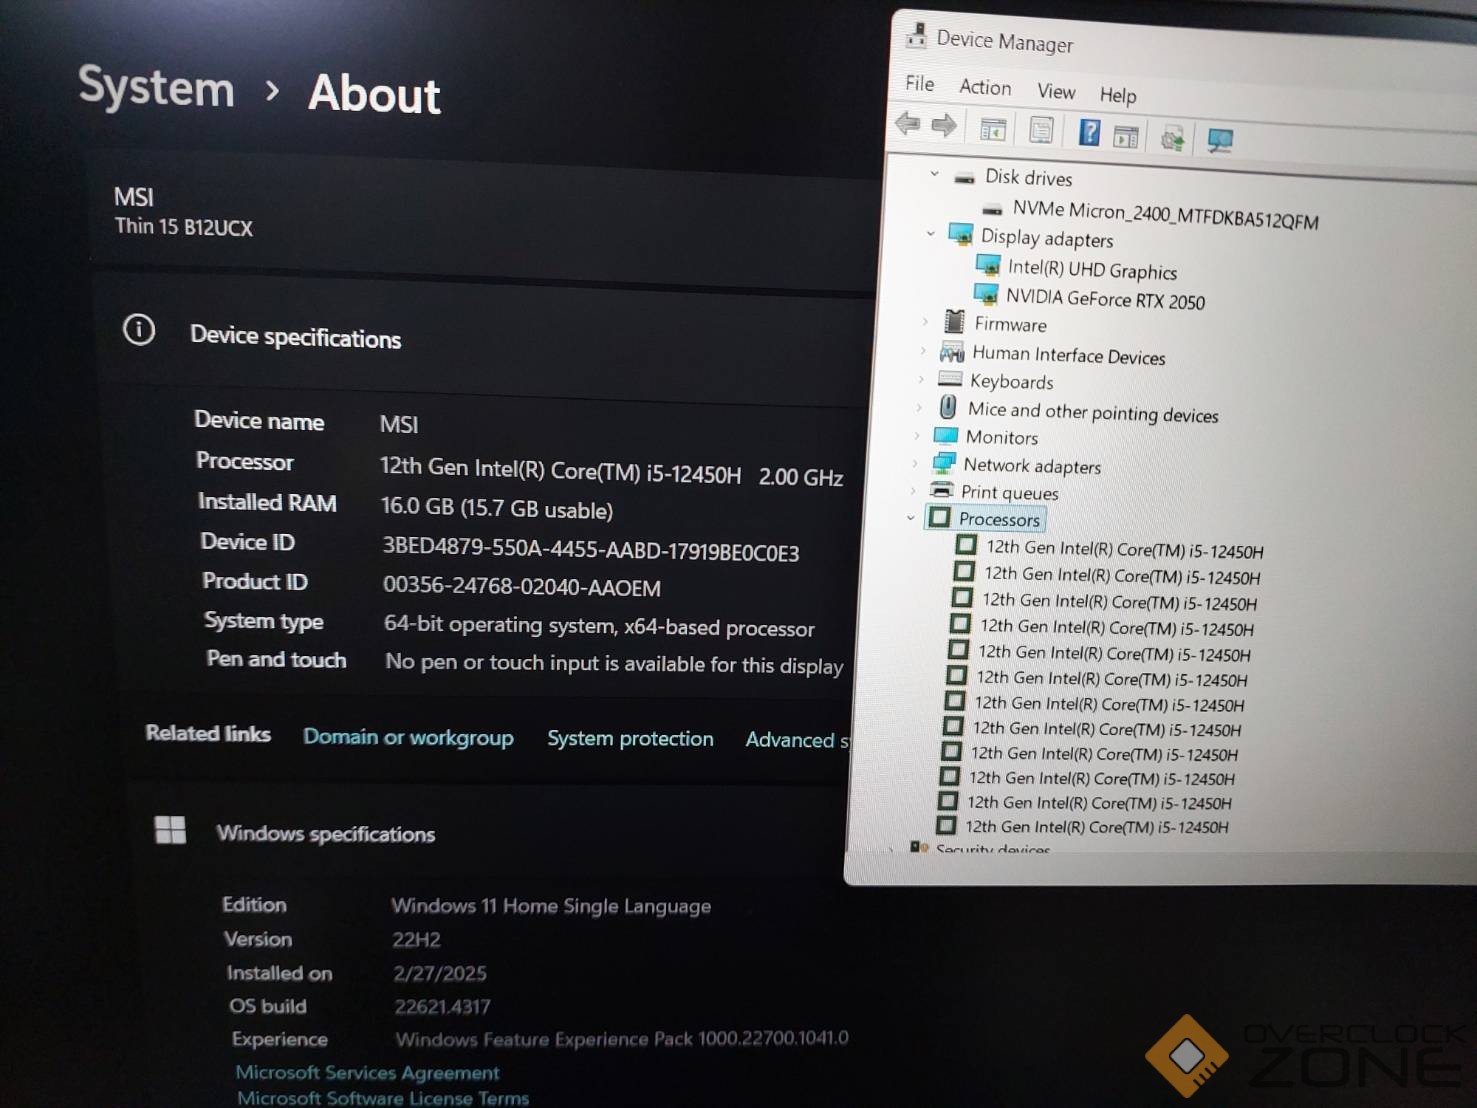Screen dimensions: 1477x1108
Task: Click the Edition value Windows 11 Home Single Language
Action: pyautogui.click(x=551, y=905)
